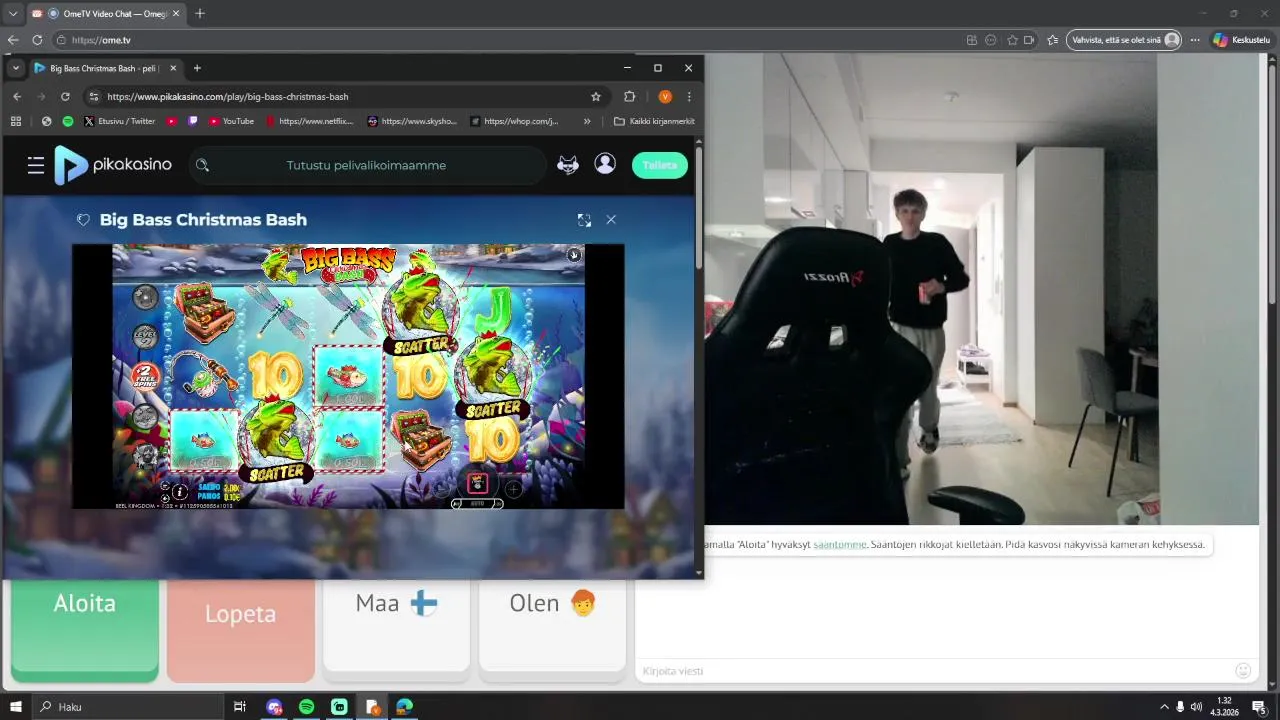Image resolution: width=1280 pixels, height=720 pixels.
Task: Open the Etusivu / Twitter bookmark
Action: click(x=119, y=121)
